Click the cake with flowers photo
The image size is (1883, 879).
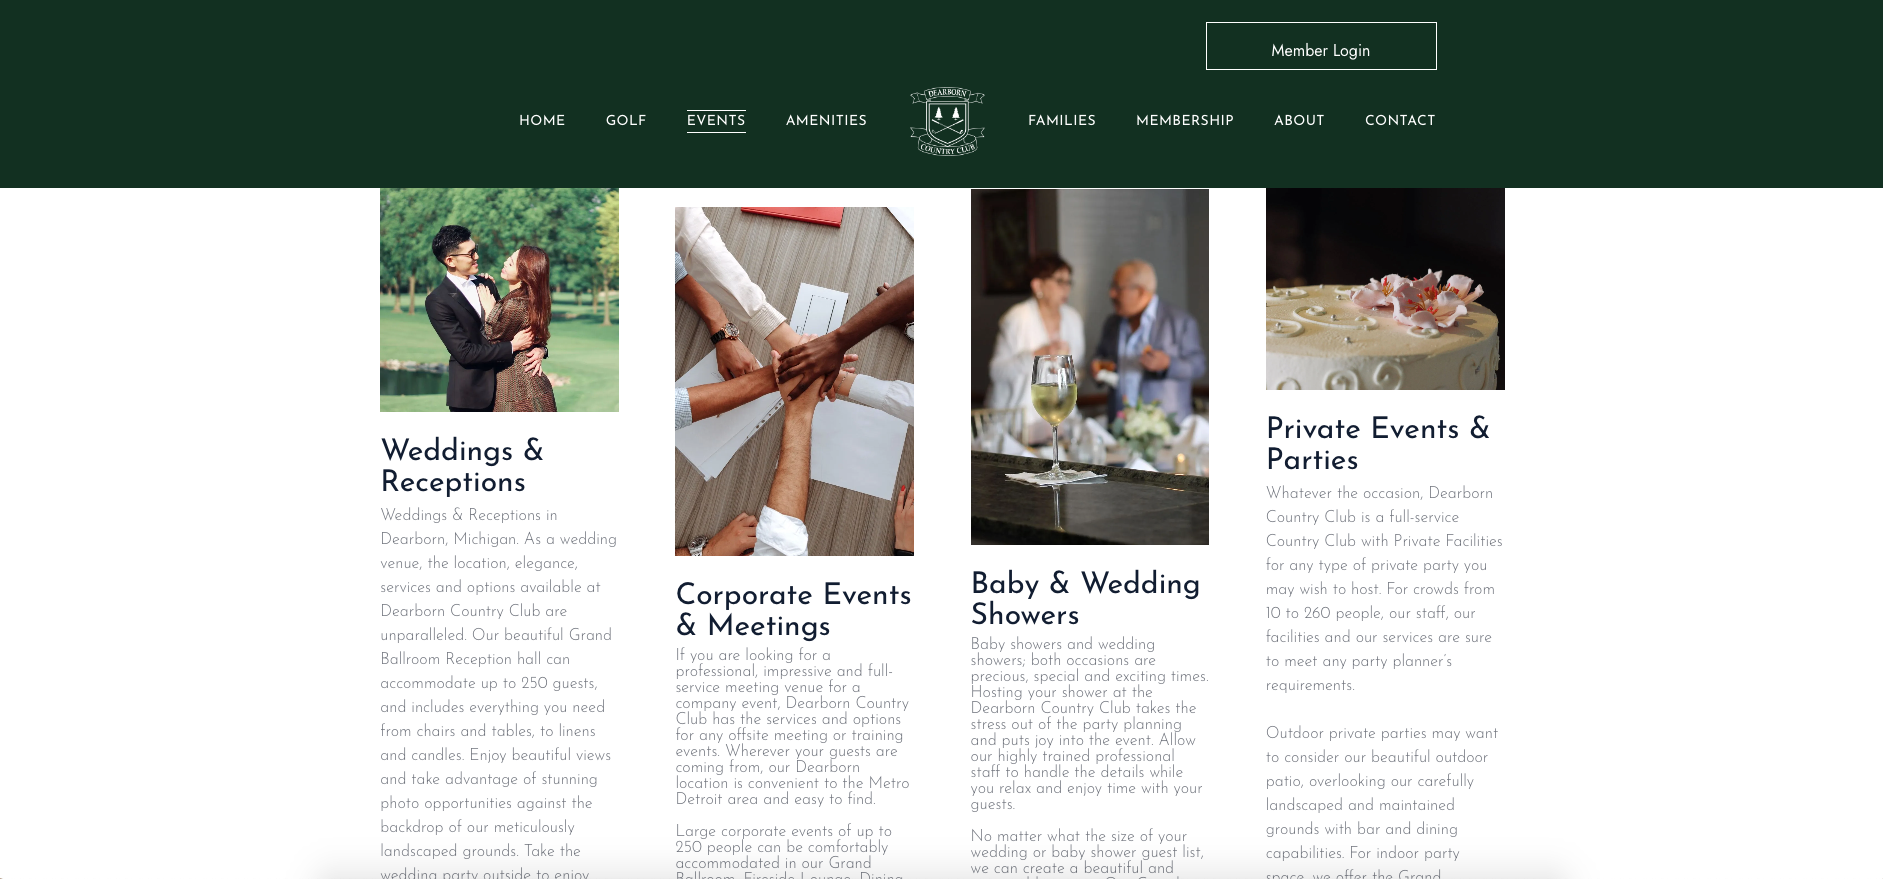pyautogui.click(x=1385, y=289)
